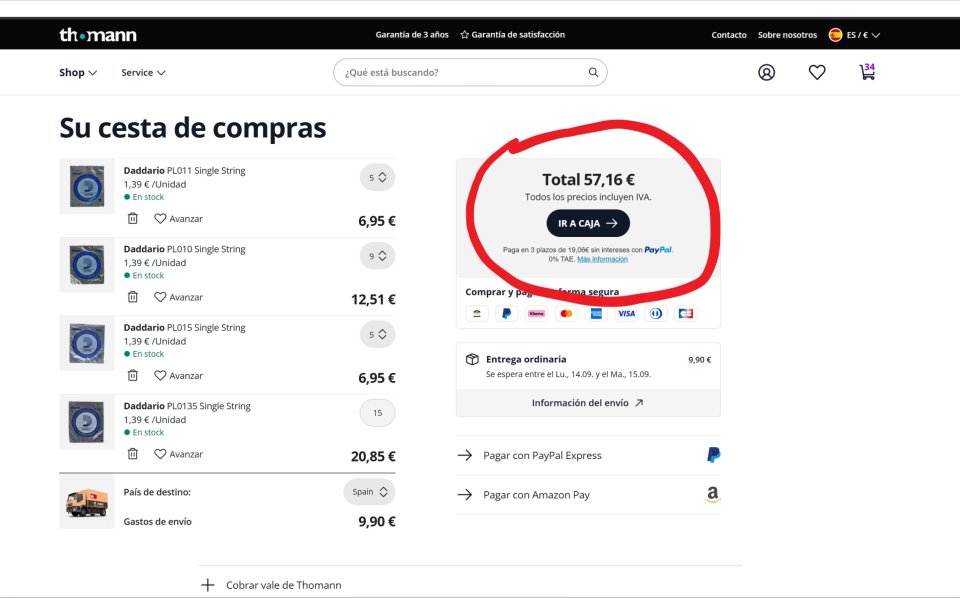Open Sobre nosotros link
Image resolution: width=960 pixels, height=598 pixels.
tap(787, 35)
